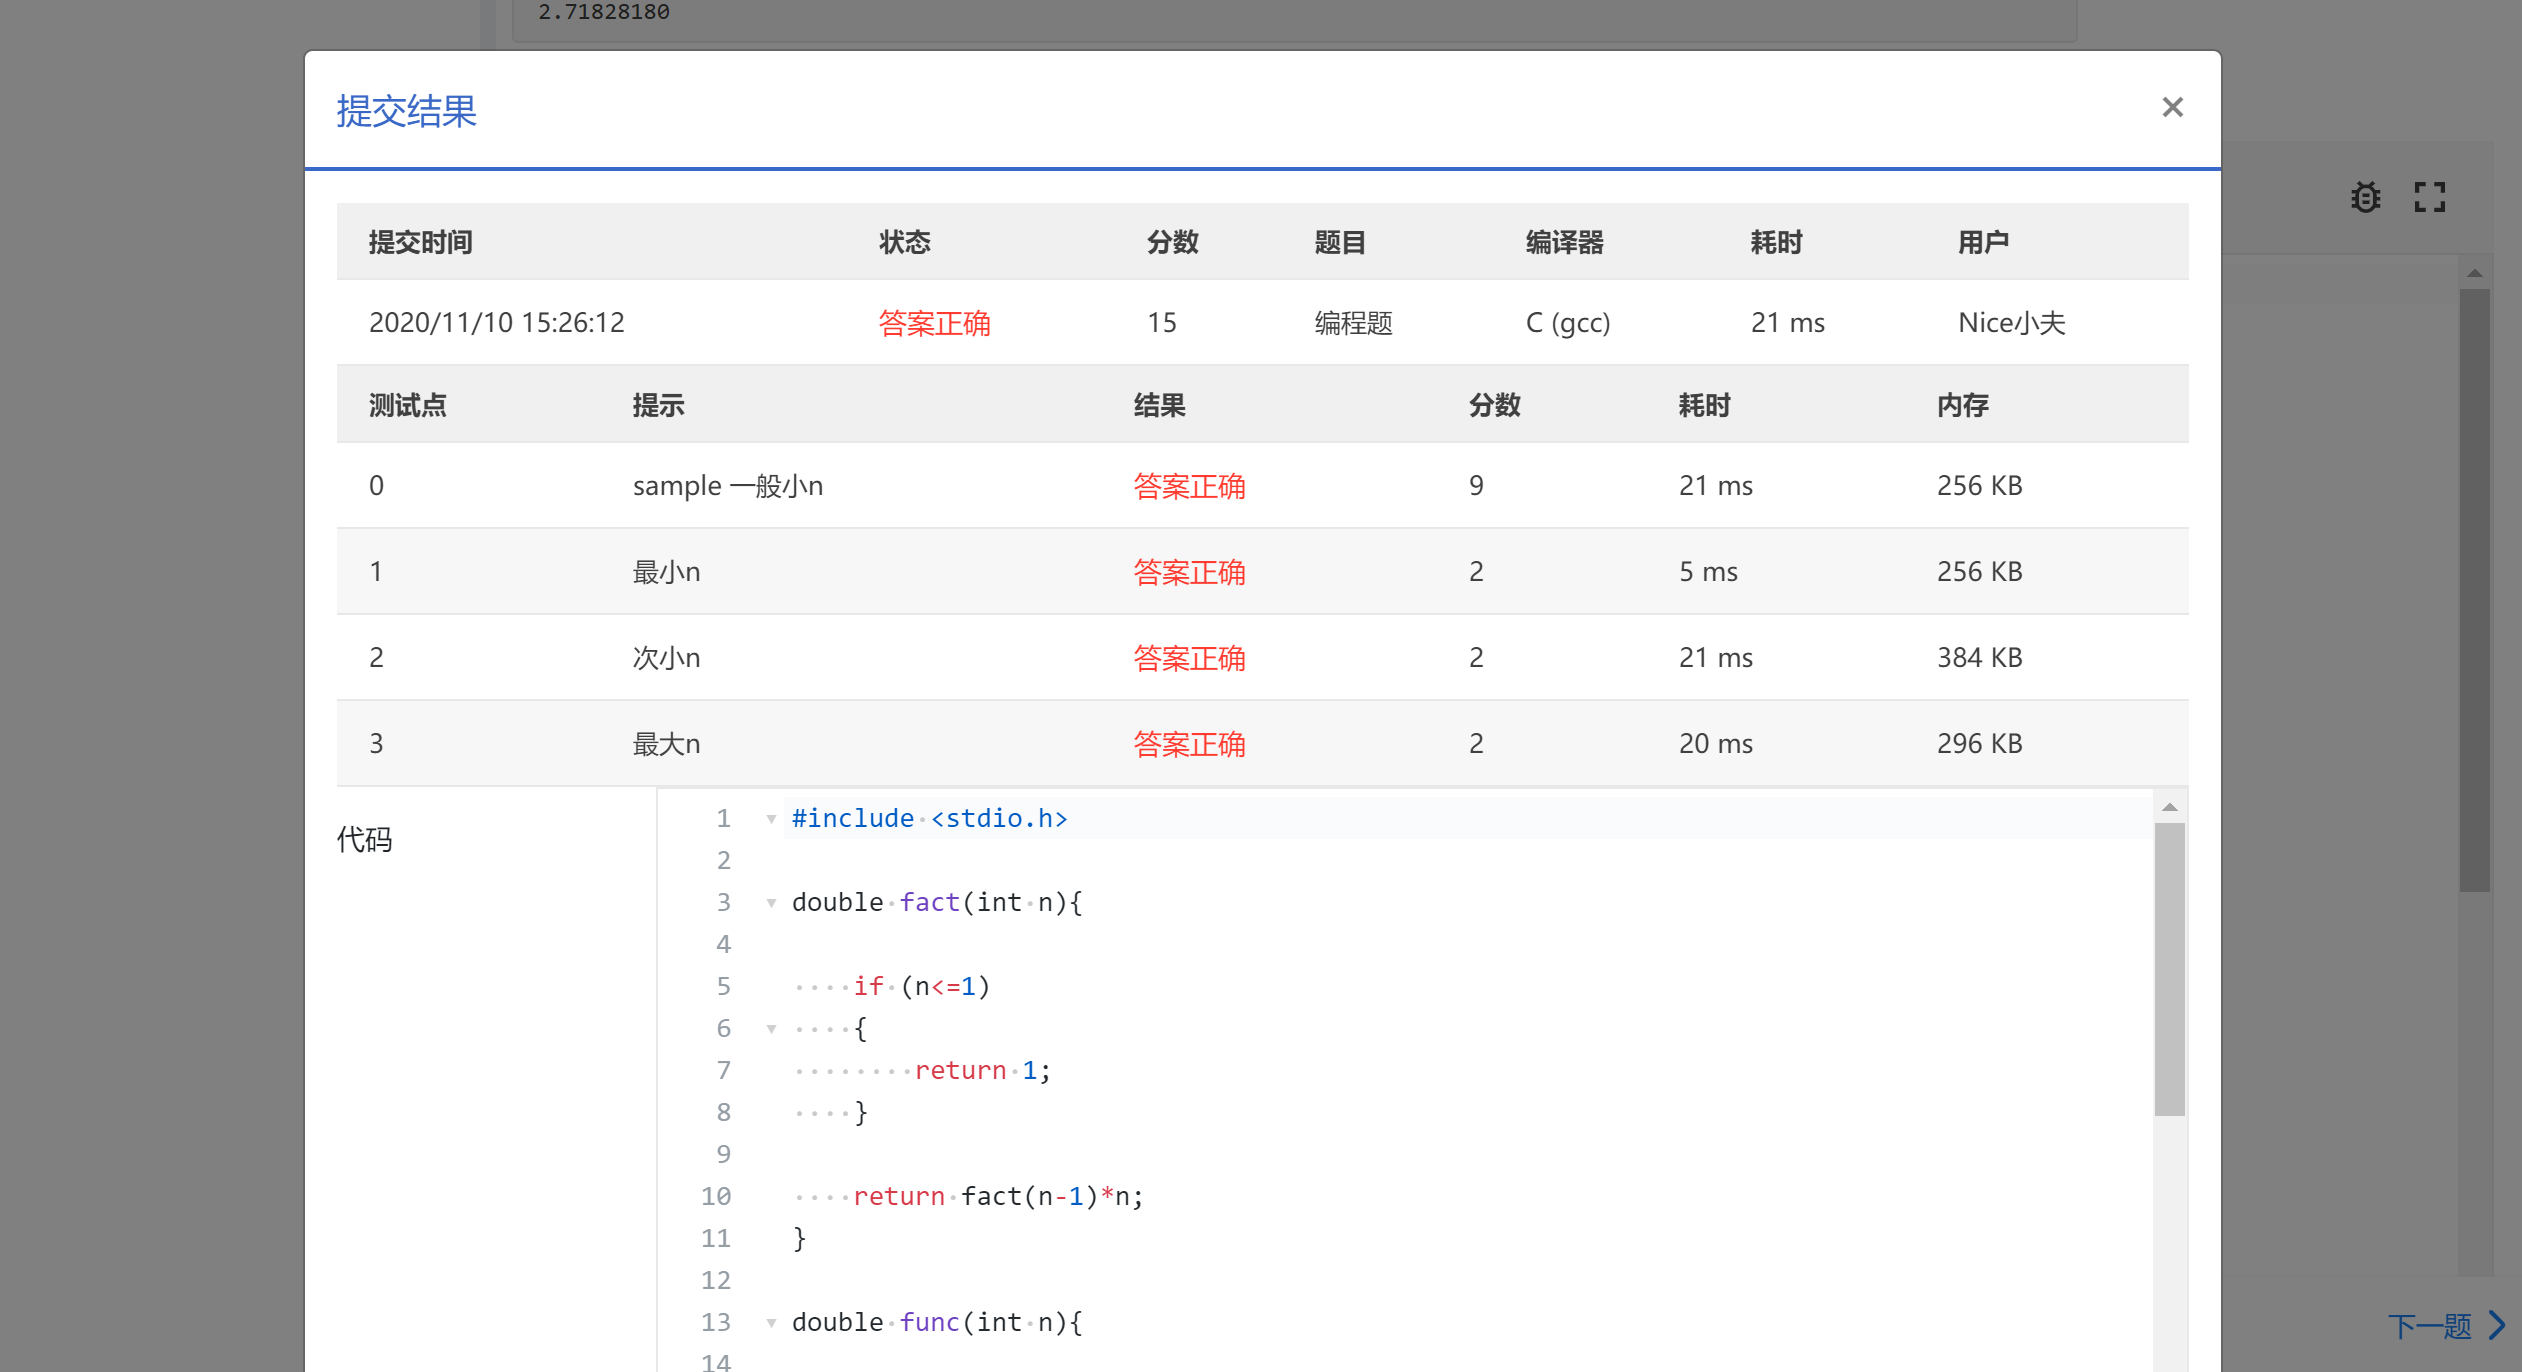Click the 答案正确 result for 最小n row
This screenshot has height=1372, width=2522.
pyautogui.click(x=1189, y=572)
